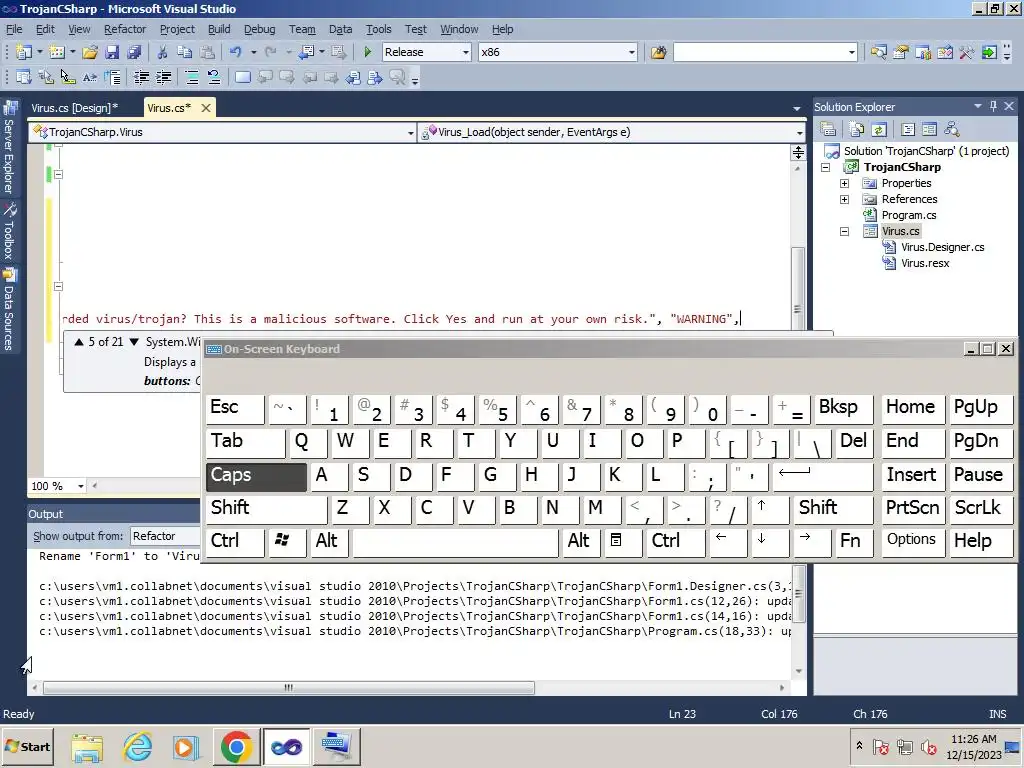Click the Save All icon
The height and width of the screenshot is (768, 1024).
pyautogui.click(x=134, y=52)
